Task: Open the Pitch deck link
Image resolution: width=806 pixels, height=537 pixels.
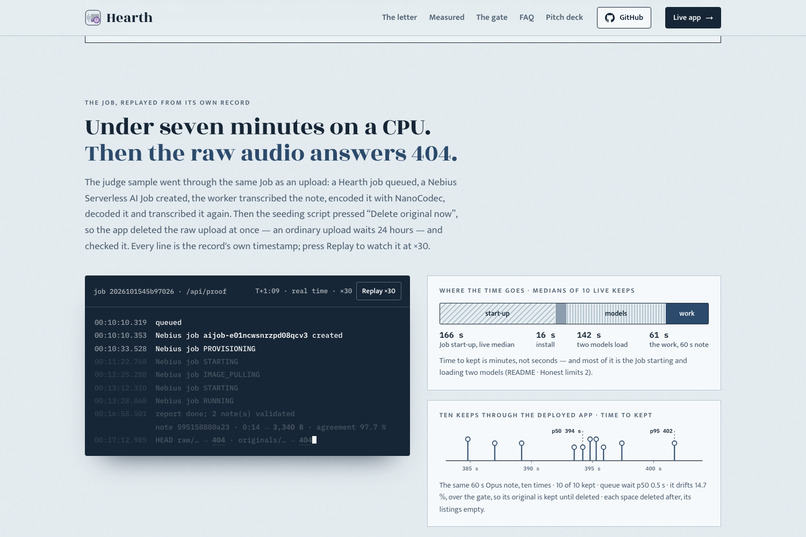Action: point(564,17)
